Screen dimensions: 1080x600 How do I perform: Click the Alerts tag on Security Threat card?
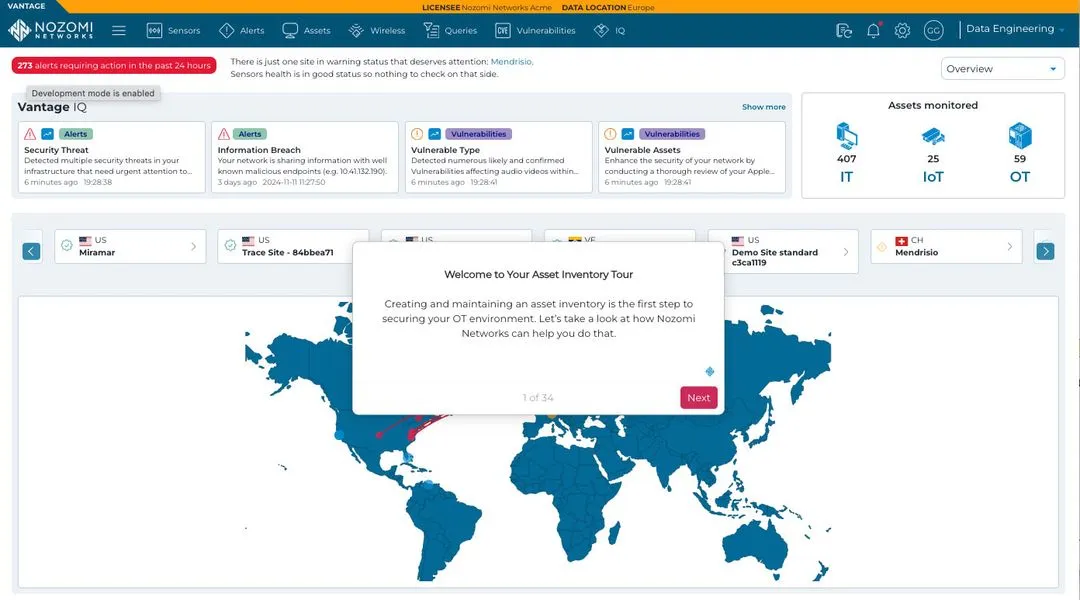(75, 134)
